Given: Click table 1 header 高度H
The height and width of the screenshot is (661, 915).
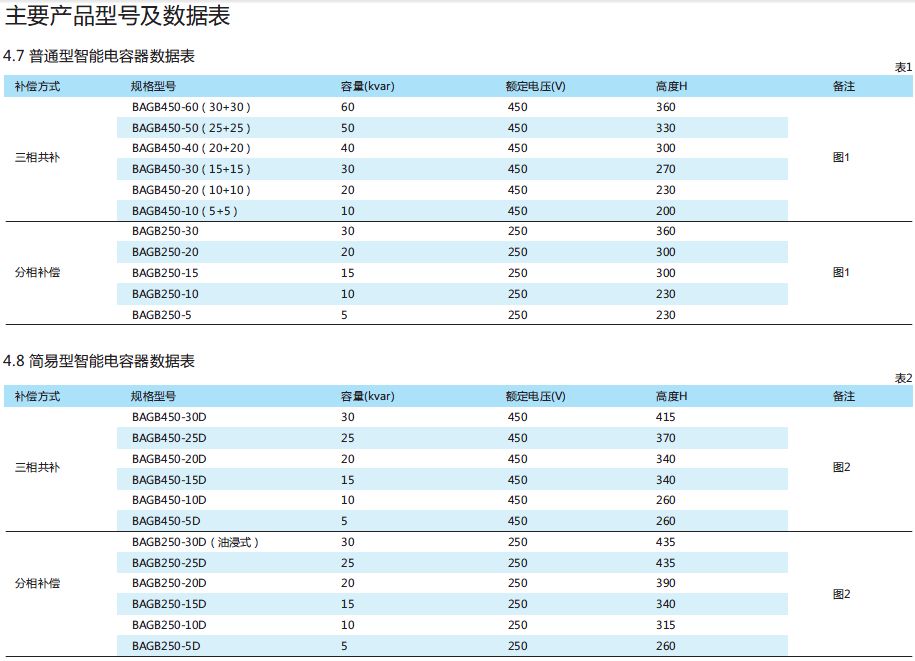Looking at the screenshot, I should tap(672, 86).
